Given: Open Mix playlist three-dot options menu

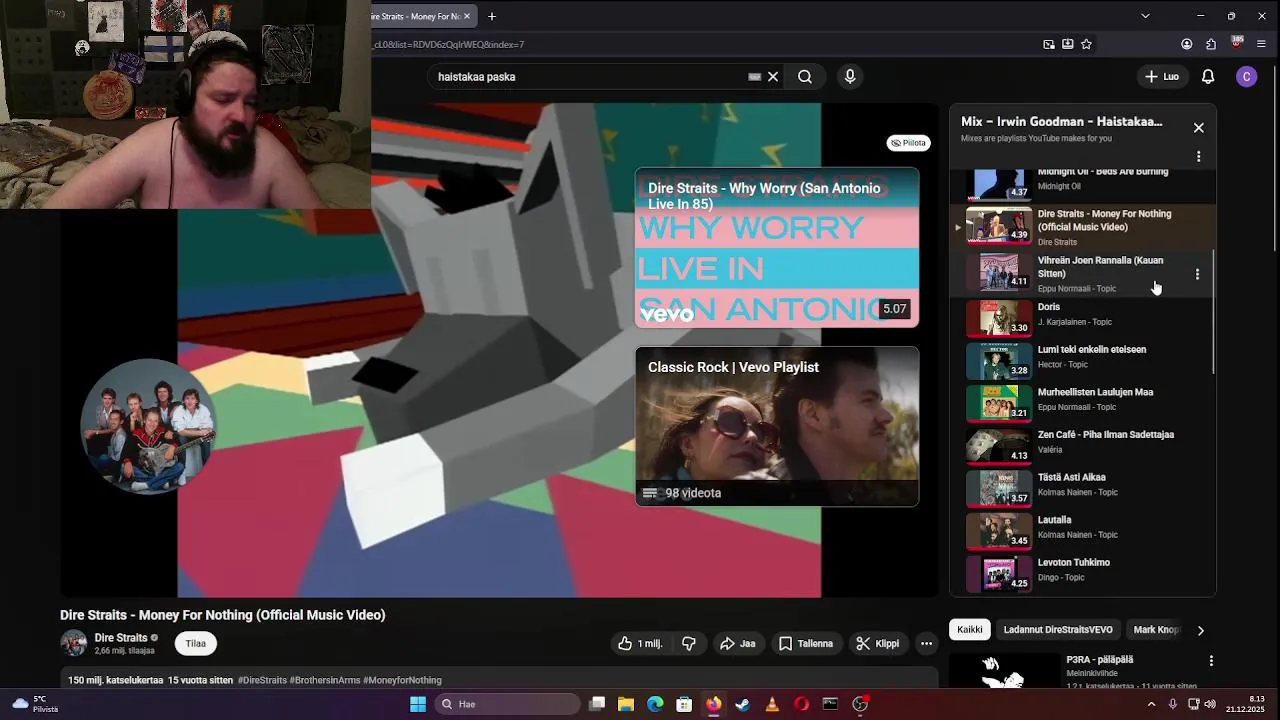Looking at the screenshot, I should tap(1198, 157).
